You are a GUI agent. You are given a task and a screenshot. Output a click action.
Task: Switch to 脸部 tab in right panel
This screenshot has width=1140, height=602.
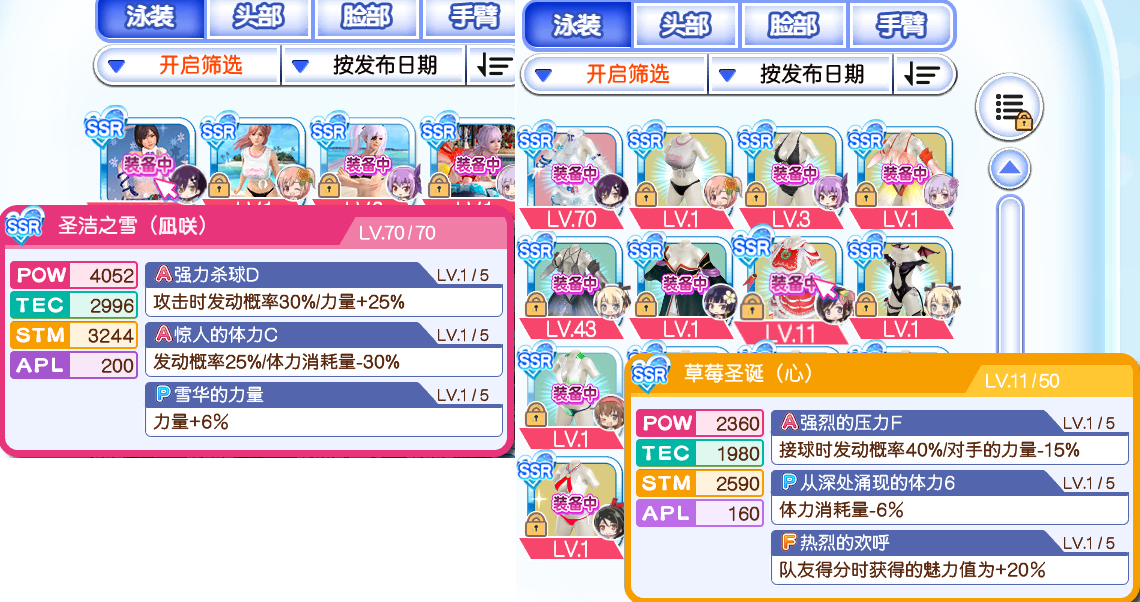(793, 25)
